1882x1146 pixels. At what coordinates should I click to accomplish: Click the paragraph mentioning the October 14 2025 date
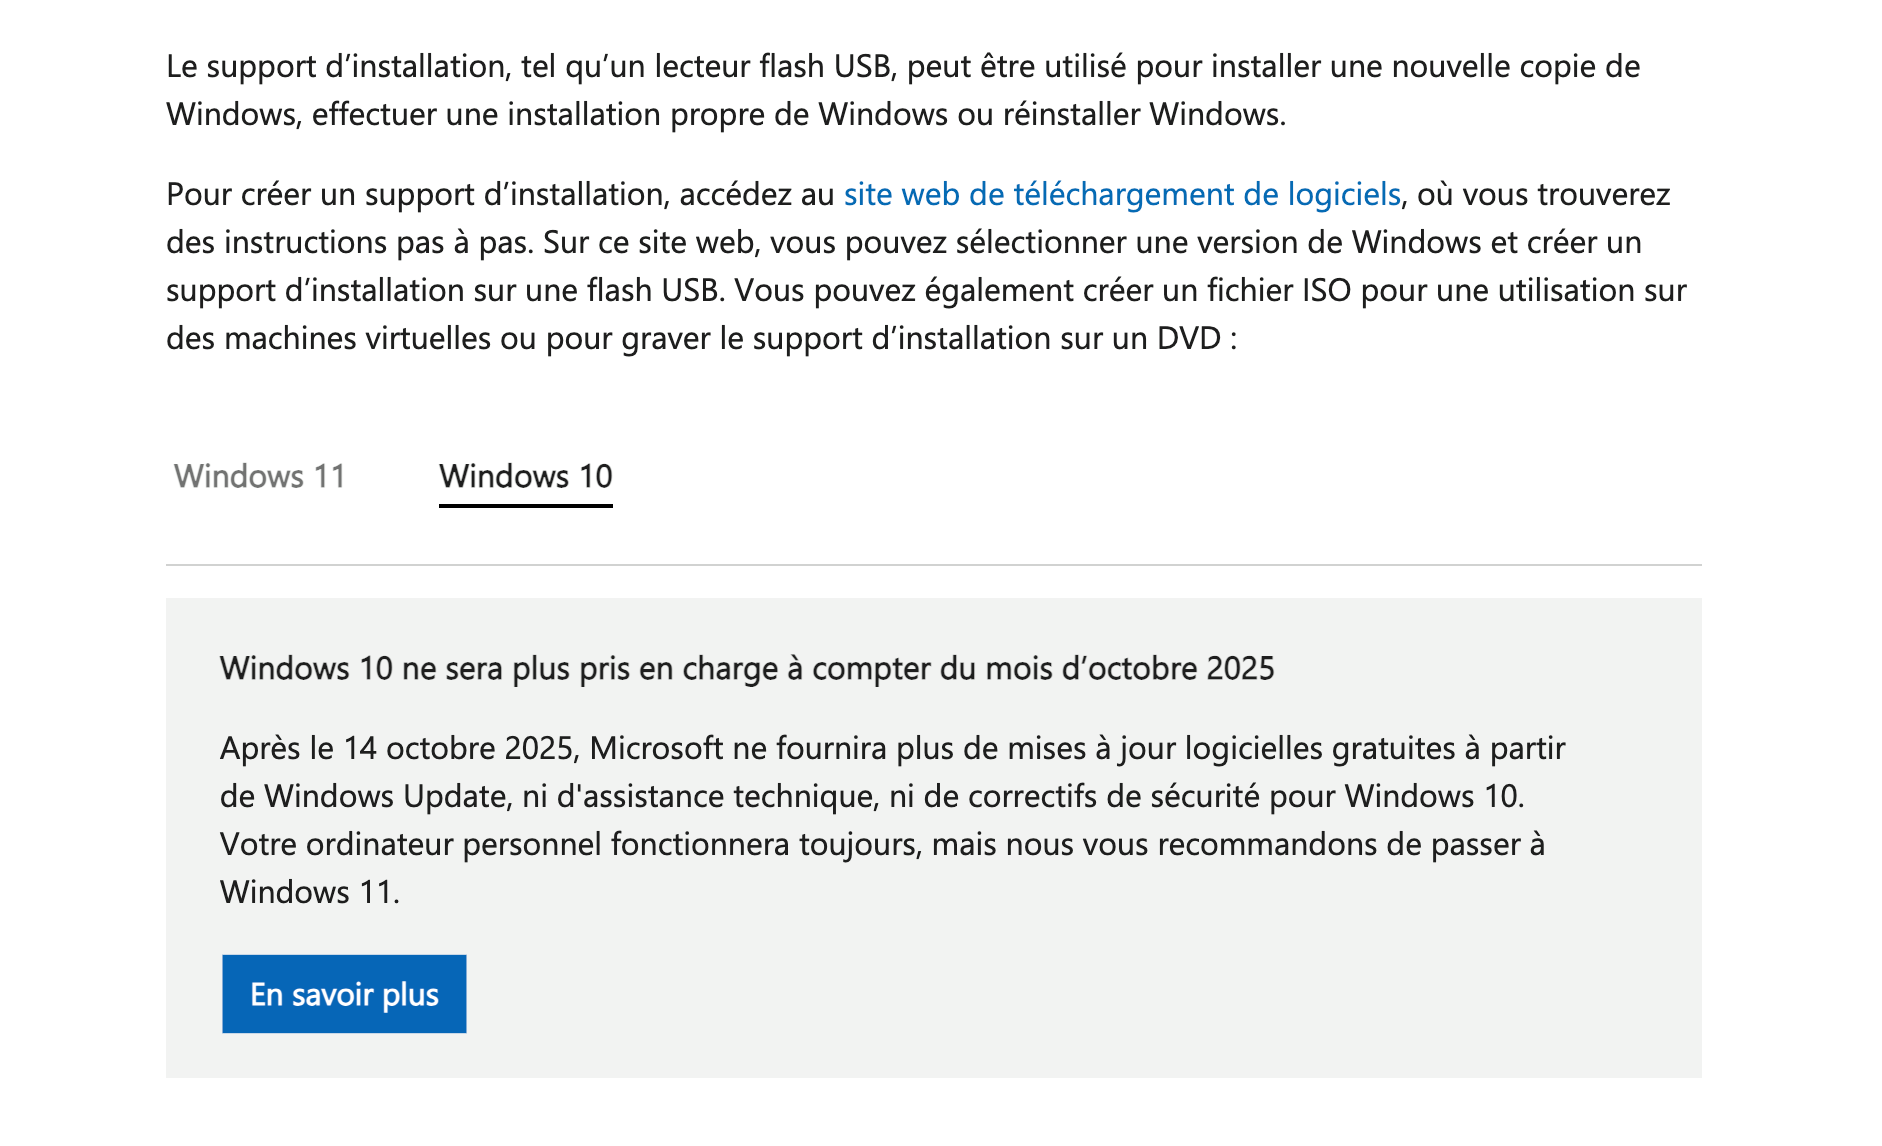pos(456,747)
